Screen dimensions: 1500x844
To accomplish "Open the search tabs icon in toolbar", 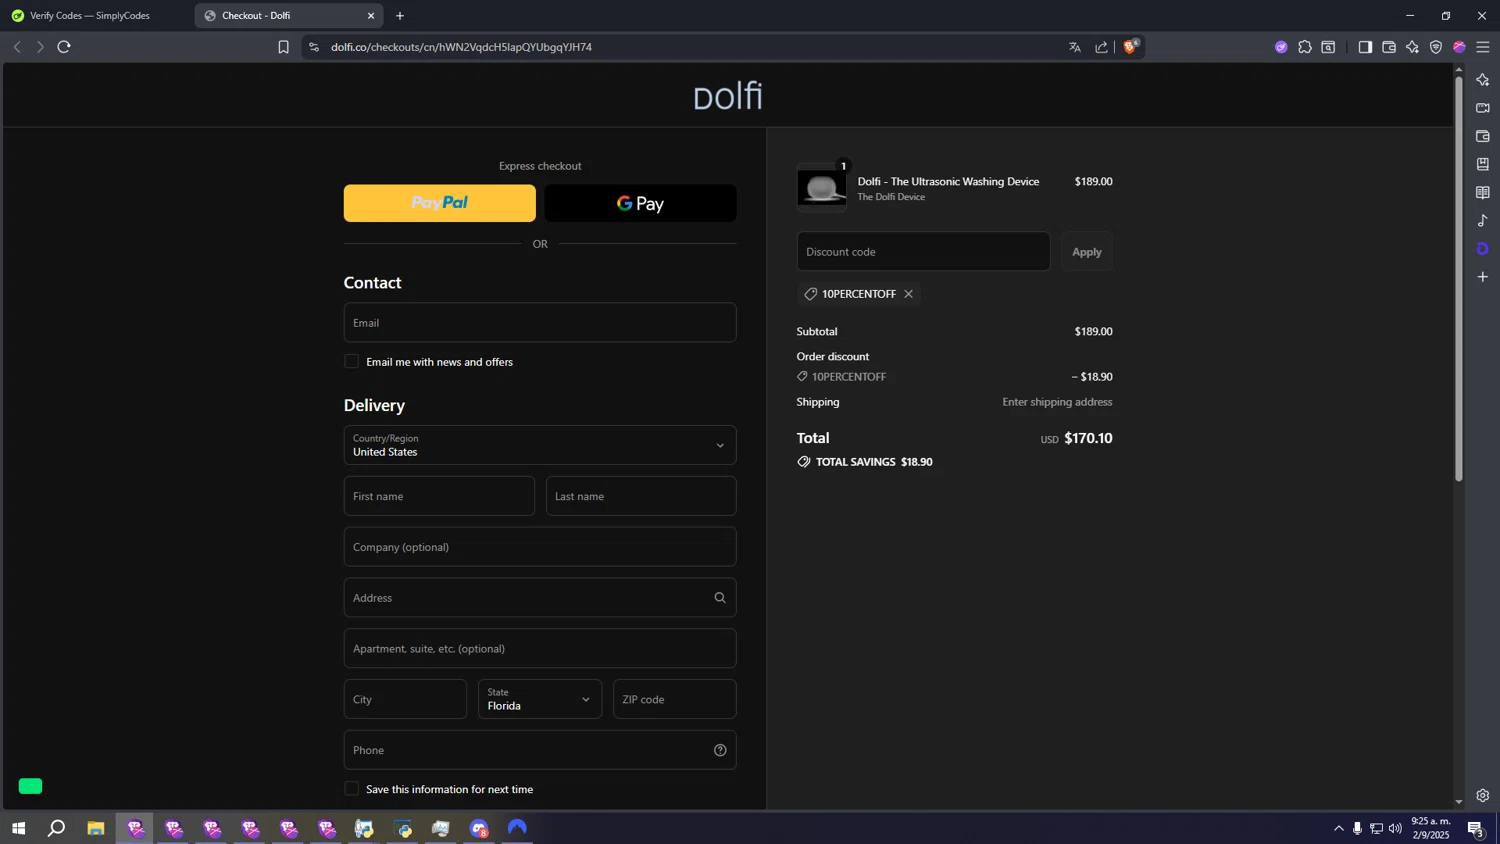I will [x=1328, y=47].
